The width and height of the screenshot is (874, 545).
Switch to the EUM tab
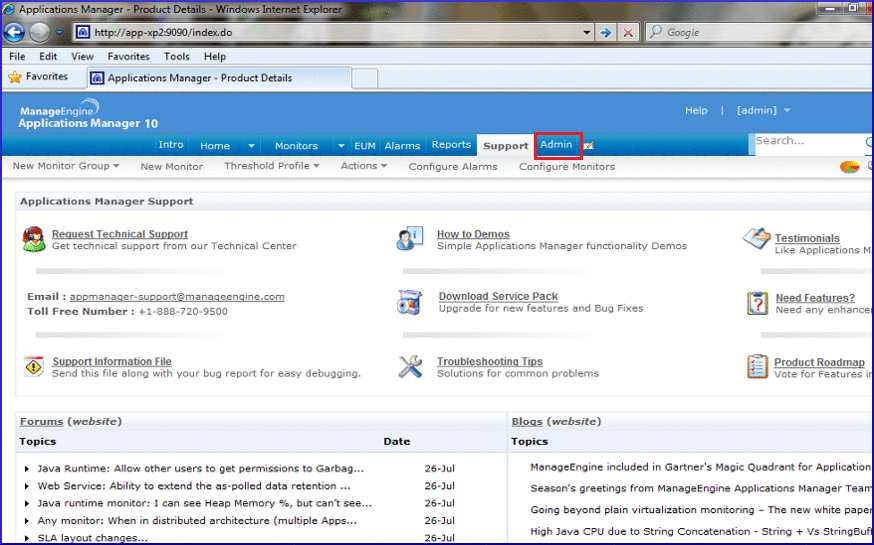tap(365, 145)
